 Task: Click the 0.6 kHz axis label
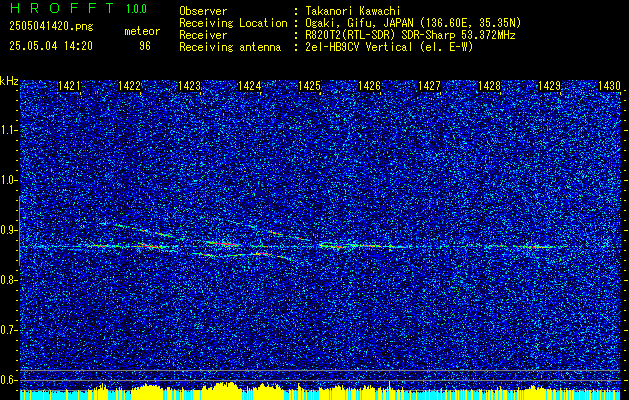coord(8,380)
